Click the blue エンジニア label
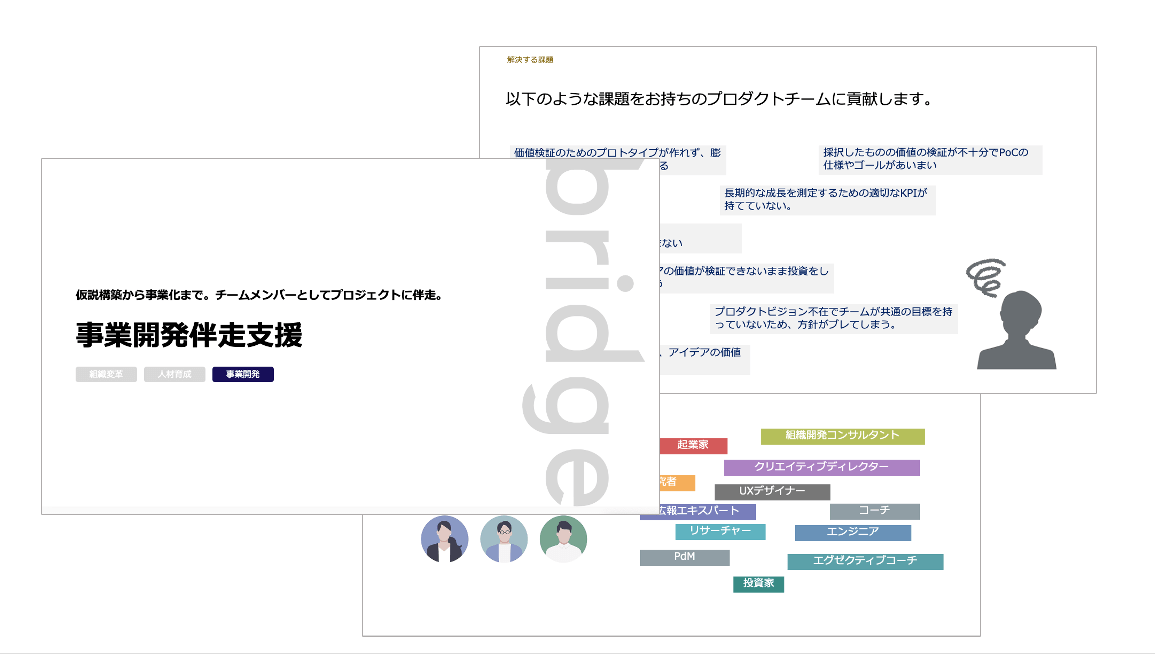This screenshot has width=1155, height=654. pos(852,532)
